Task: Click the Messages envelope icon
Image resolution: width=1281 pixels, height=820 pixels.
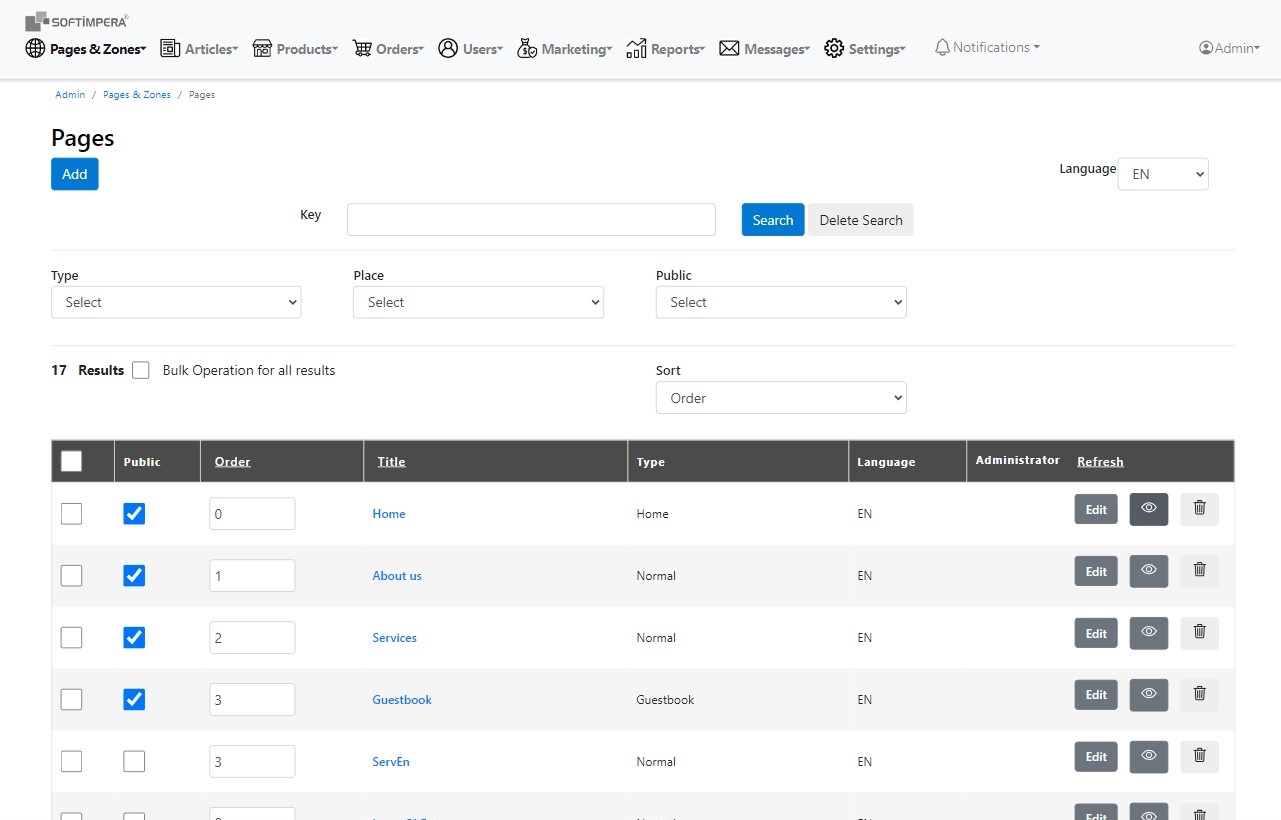Action: point(729,48)
